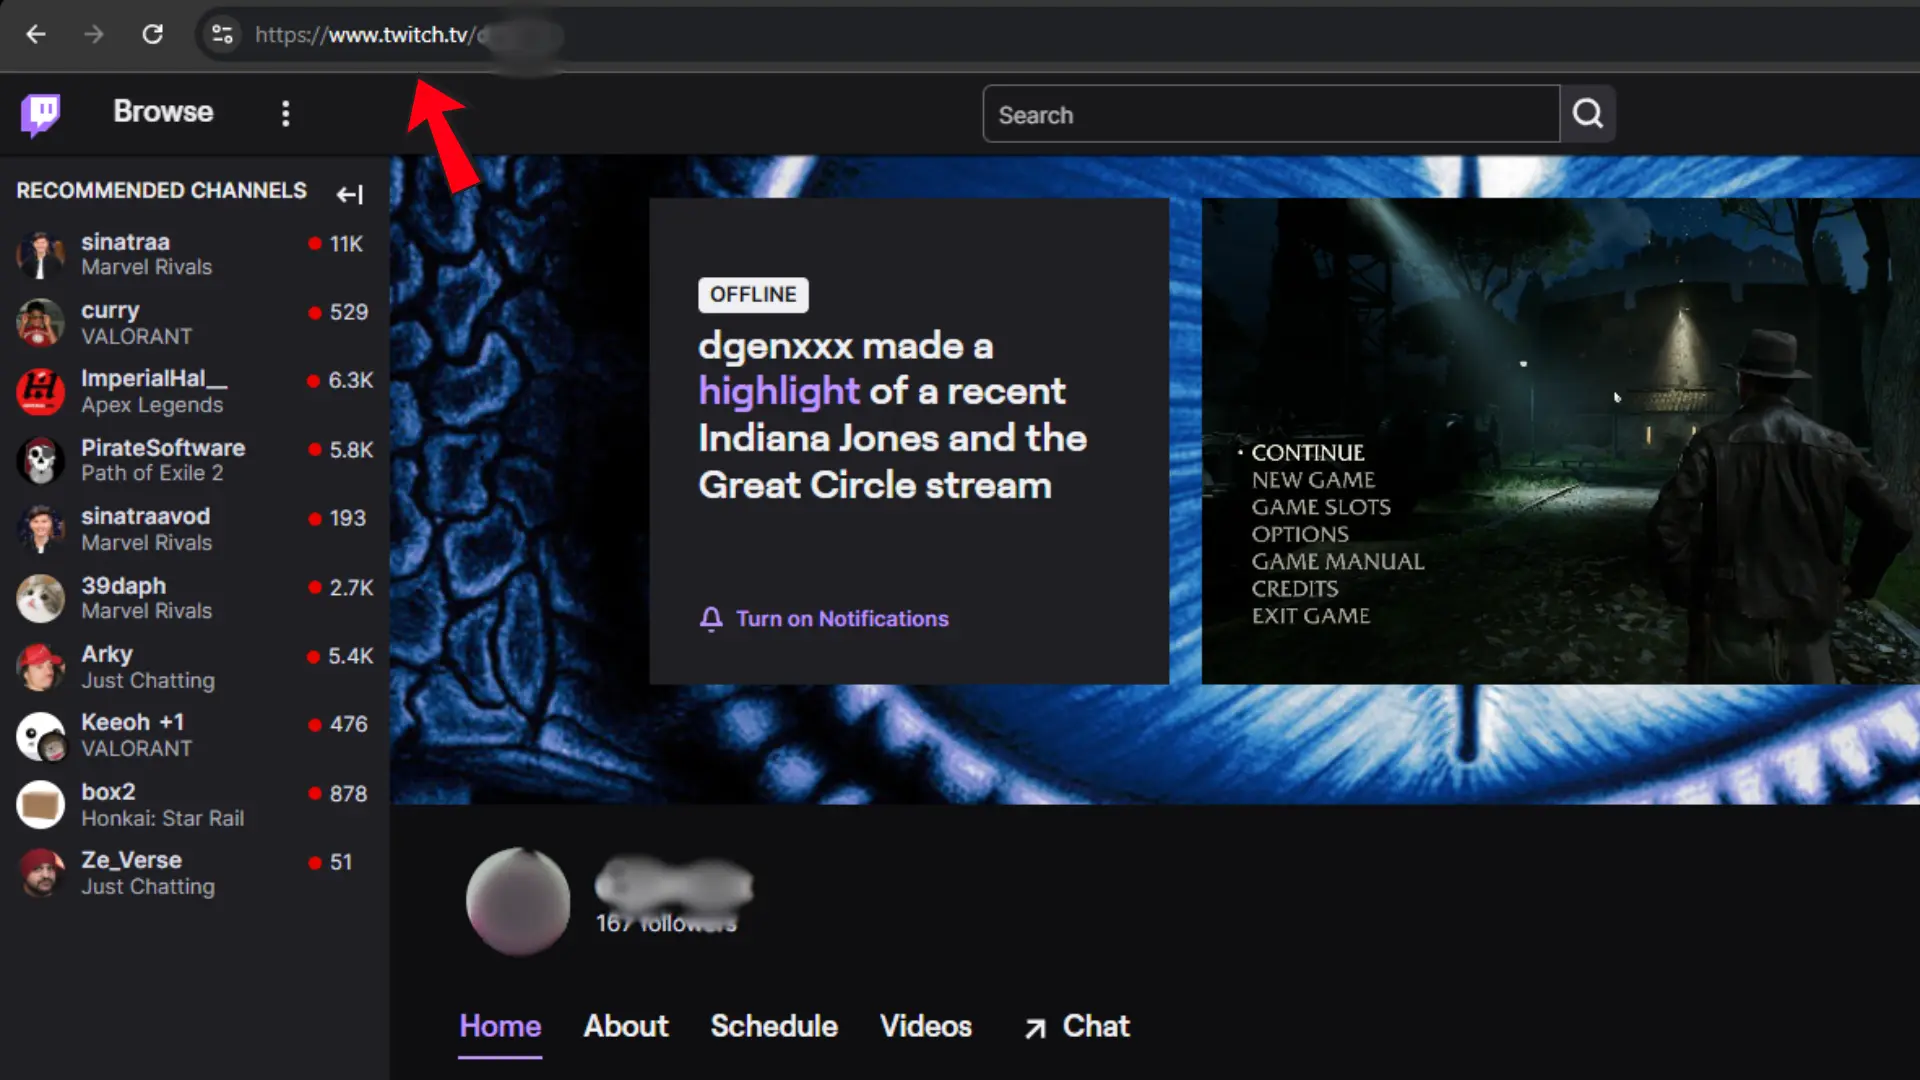Click the followers count text
Screen dimensions: 1920x1080
click(666, 923)
